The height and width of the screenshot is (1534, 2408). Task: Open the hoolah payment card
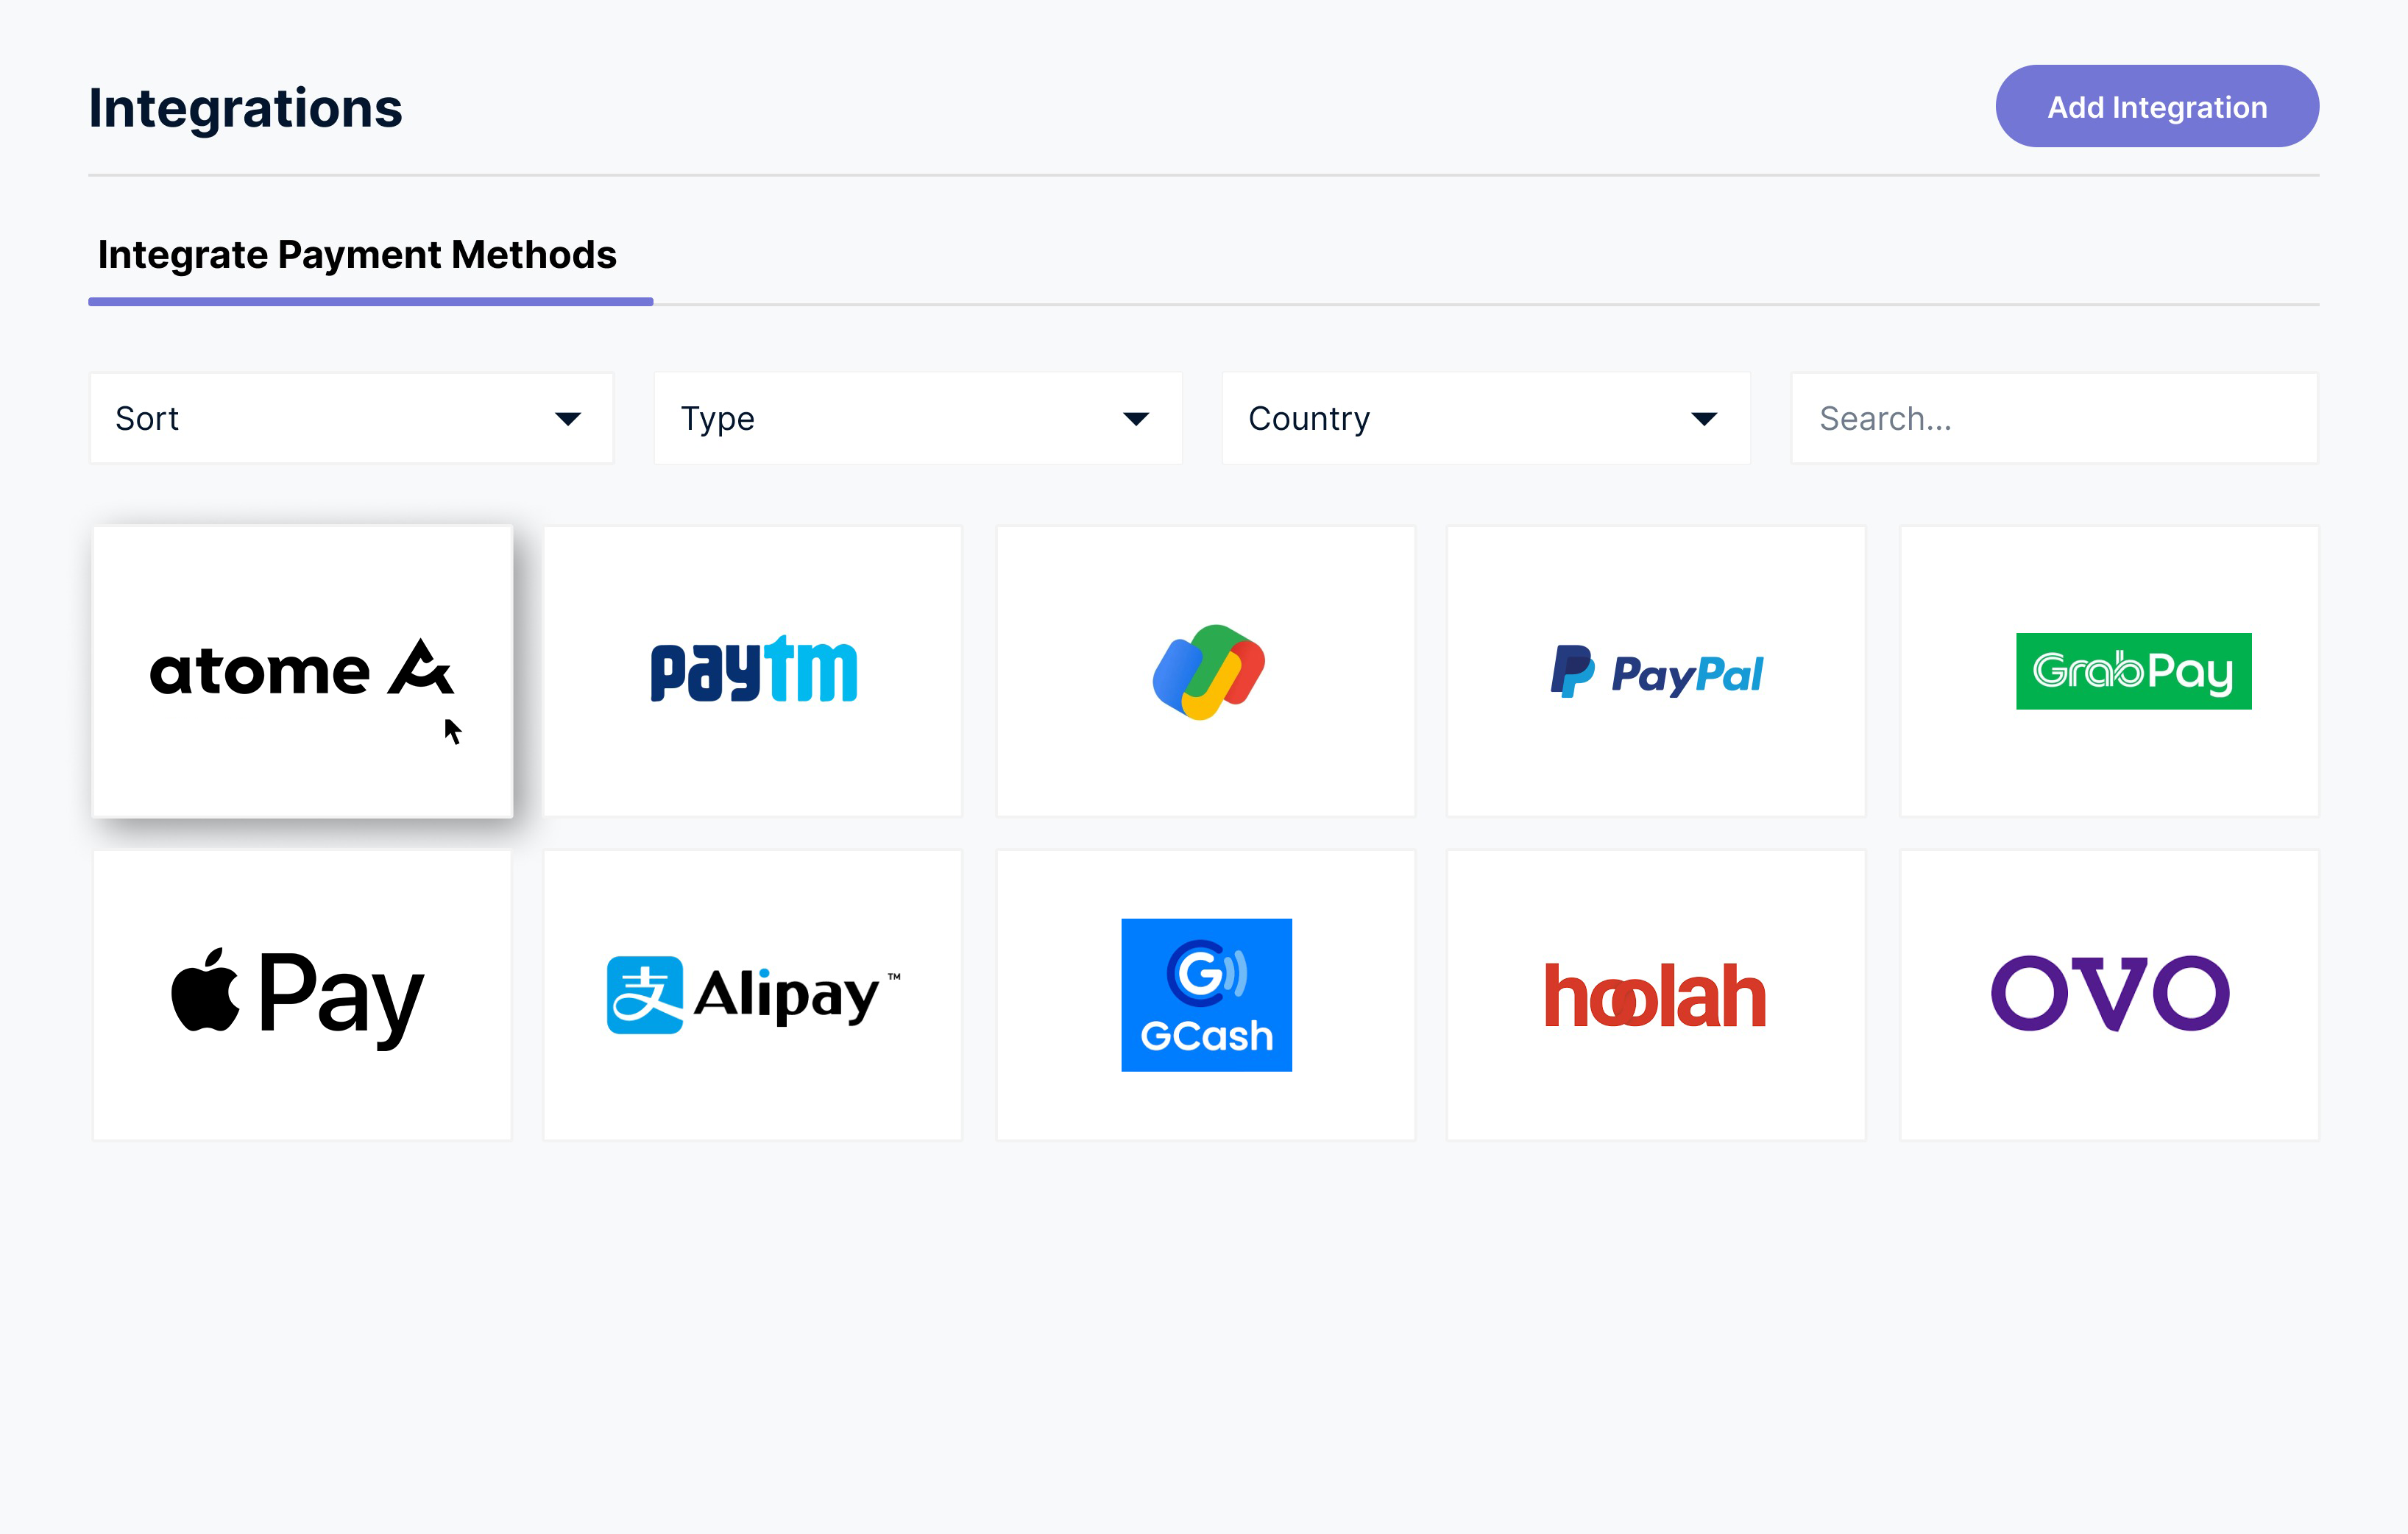click(1656, 995)
